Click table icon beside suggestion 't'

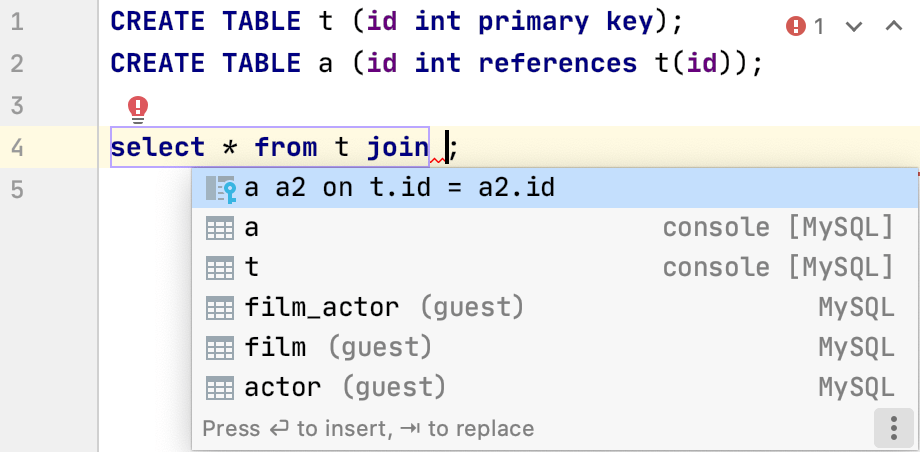219,268
